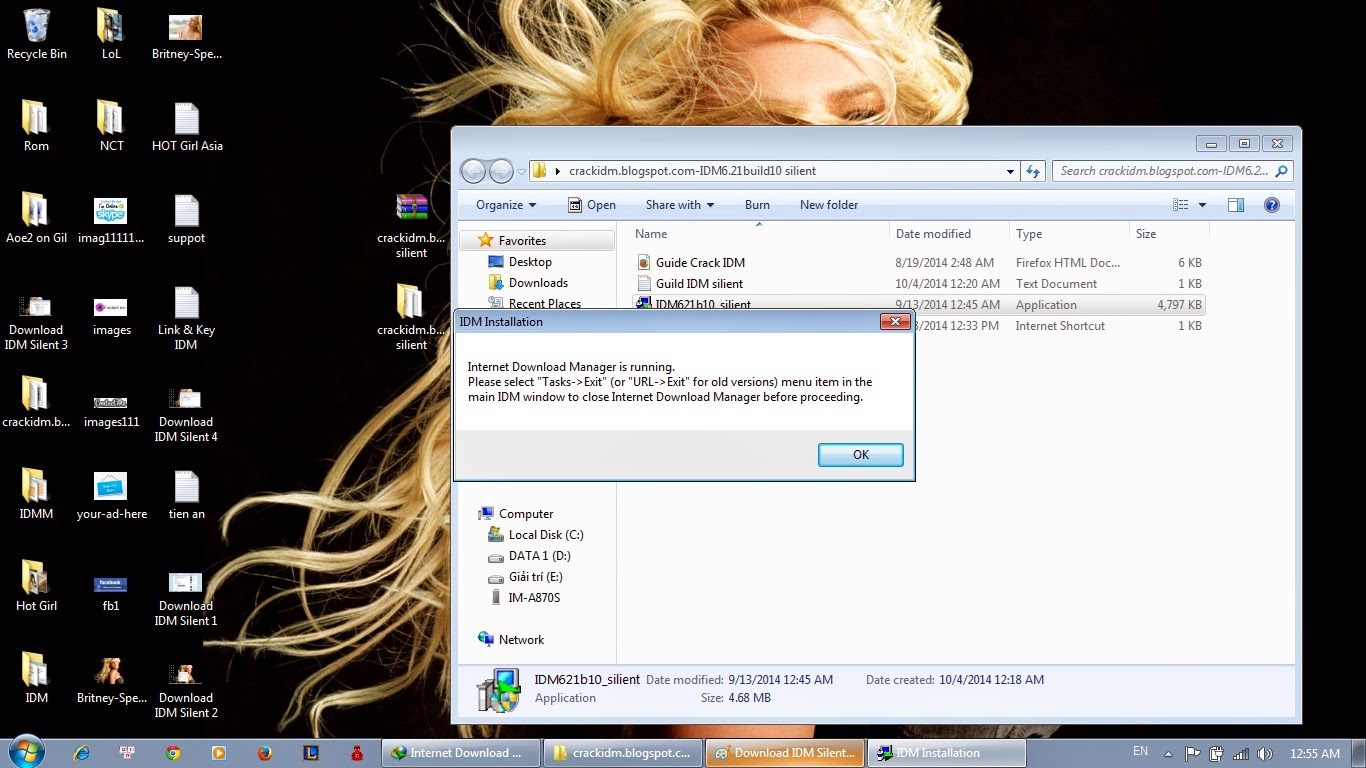Select the NCT folder on the desktop
The width and height of the screenshot is (1366, 768).
111,127
